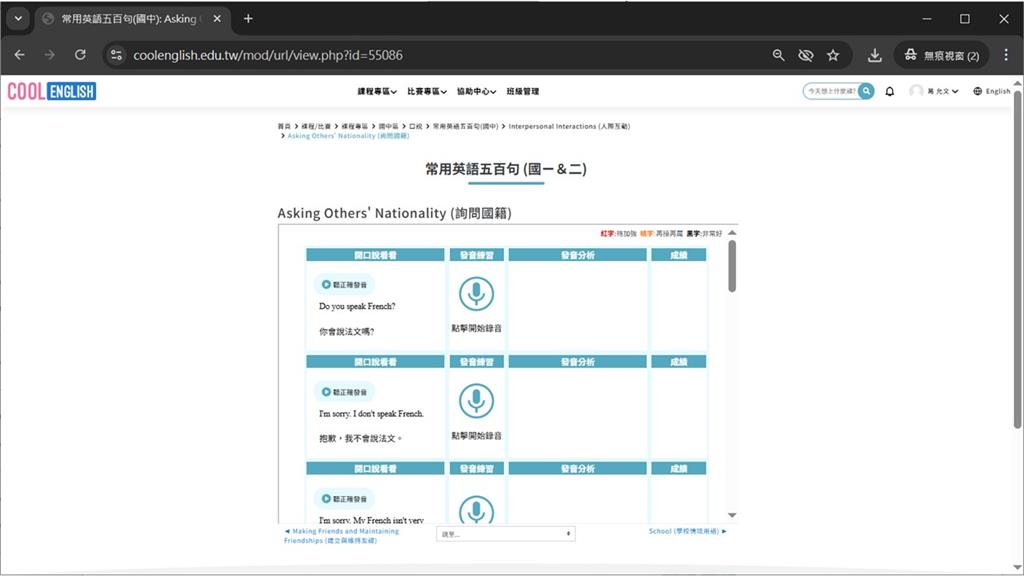1024x576 pixels.
Task: Click the down arrow on the exercise scrollbar
Action: 732,516
